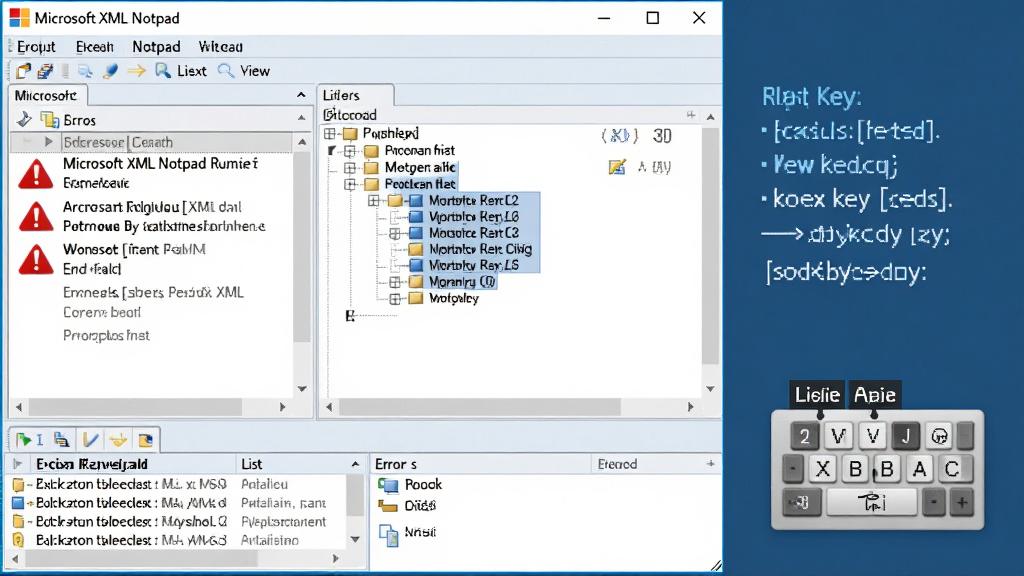Open the Wiıtead menu
Image resolution: width=1024 pixels, height=576 pixels.
tap(221, 47)
